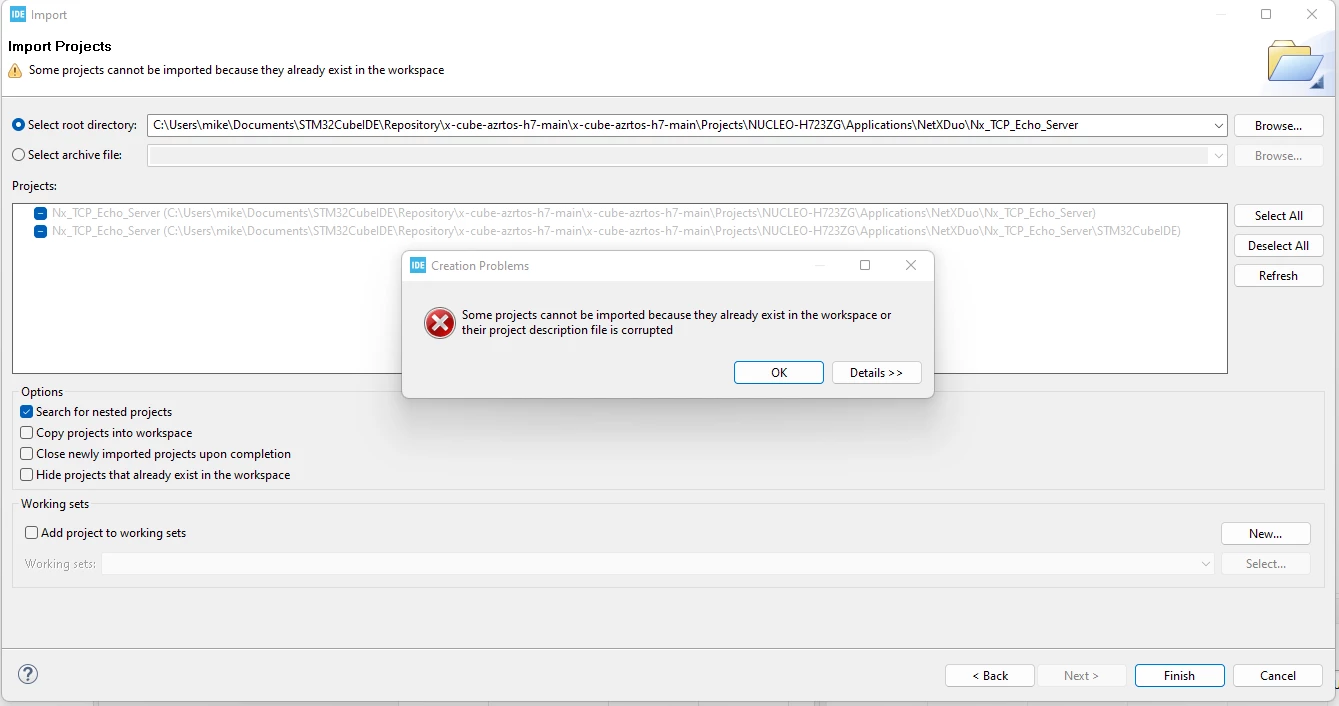
Task: Toggle Search for nested projects checkbox
Action: point(27,412)
